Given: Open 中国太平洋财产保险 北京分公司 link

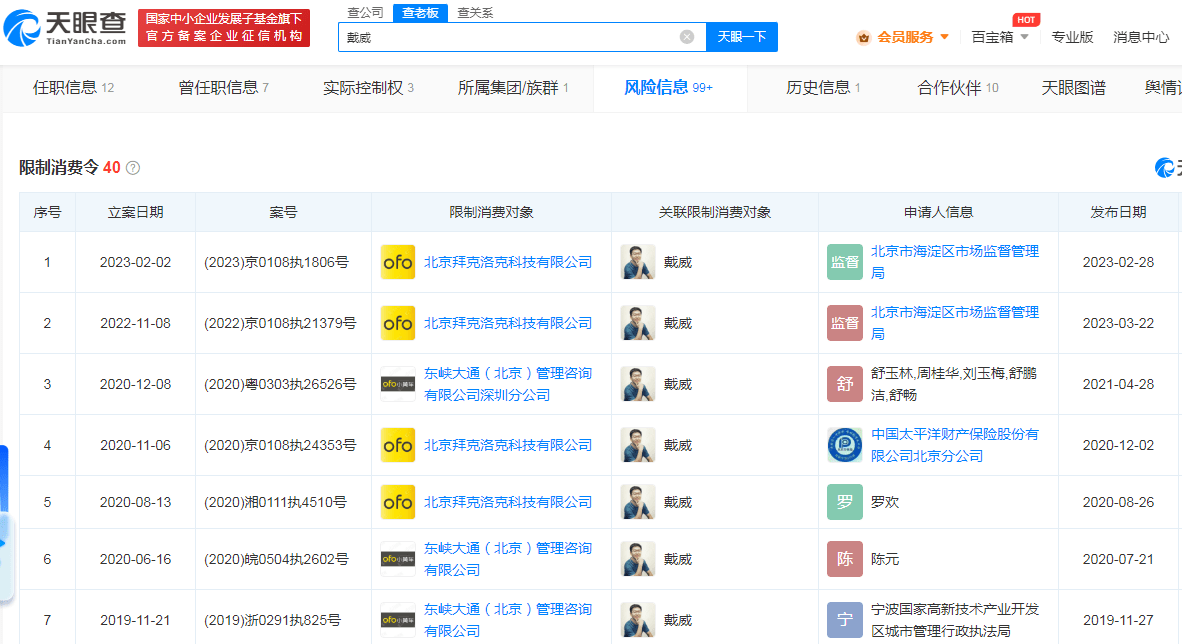Looking at the screenshot, I should tap(954, 446).
